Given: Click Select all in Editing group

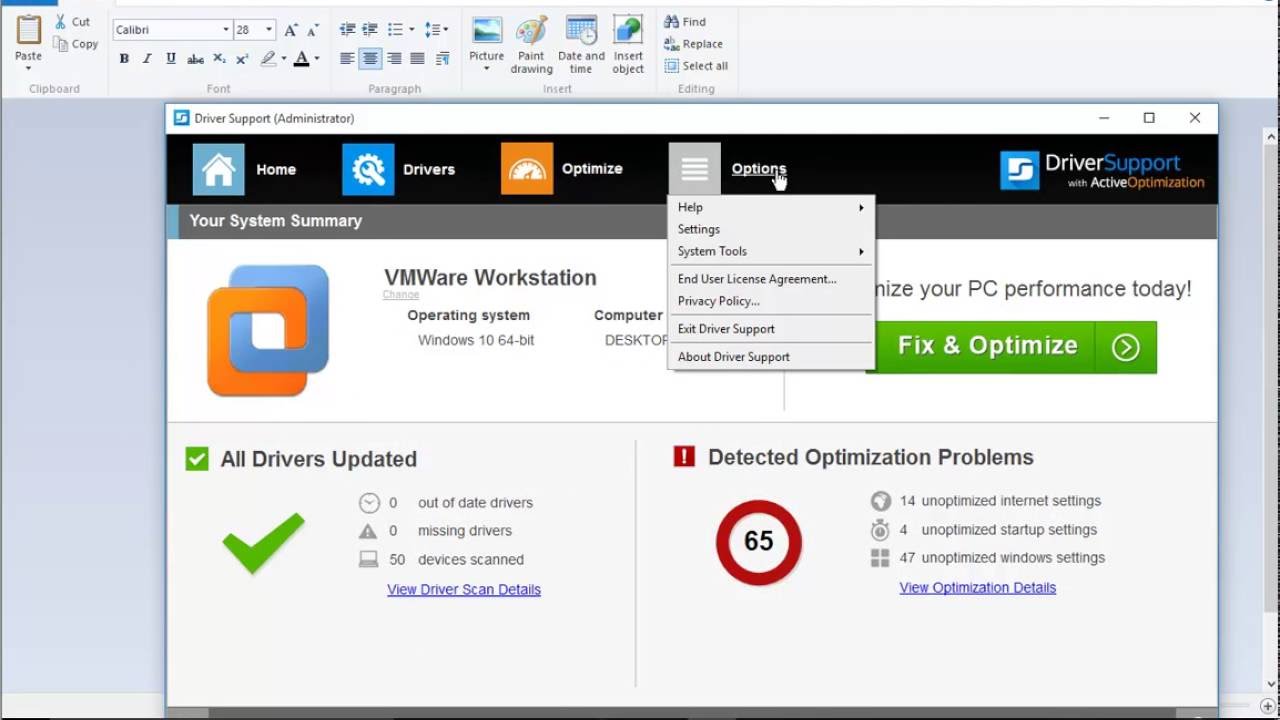Looking at the screenshot, I should [696, 66].
